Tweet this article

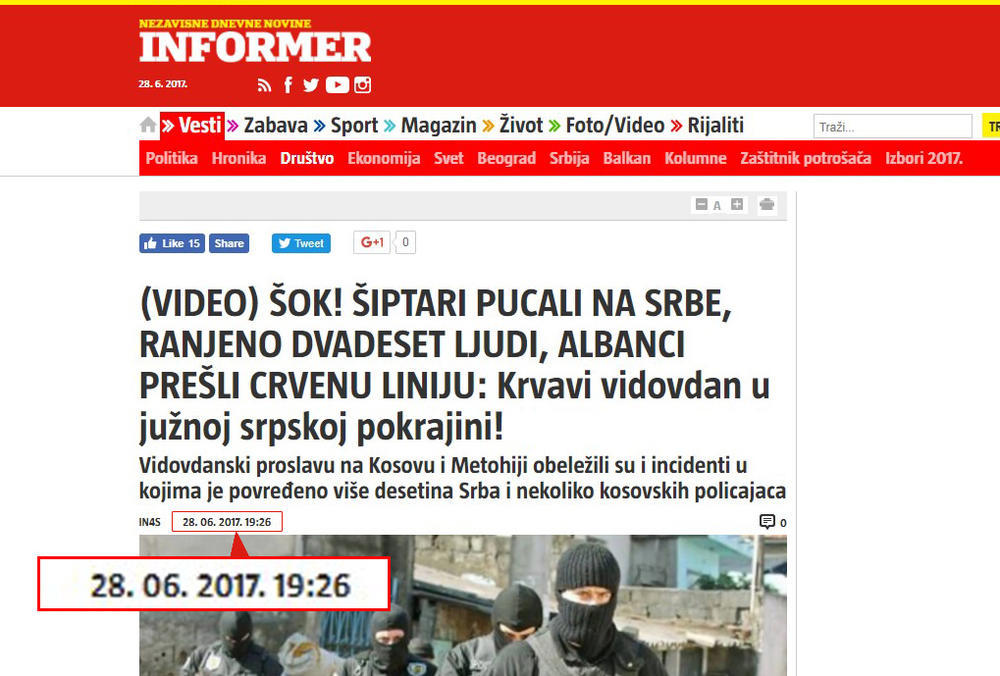[x=301, y=243]
